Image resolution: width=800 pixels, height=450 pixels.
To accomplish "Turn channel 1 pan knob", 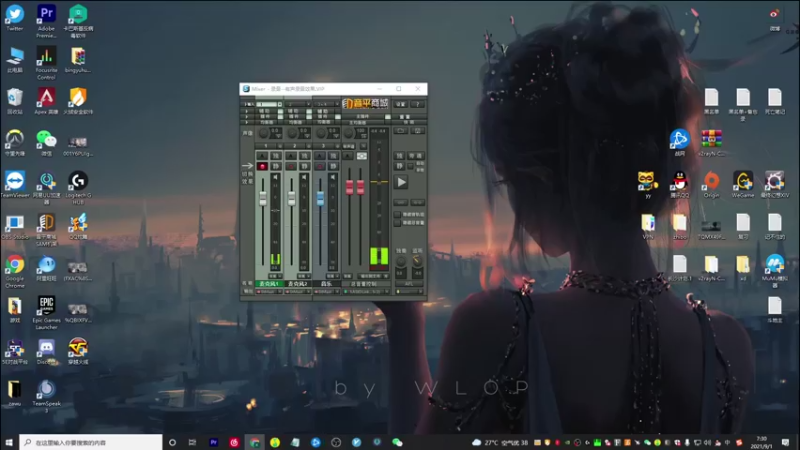I will pos(263,133).
